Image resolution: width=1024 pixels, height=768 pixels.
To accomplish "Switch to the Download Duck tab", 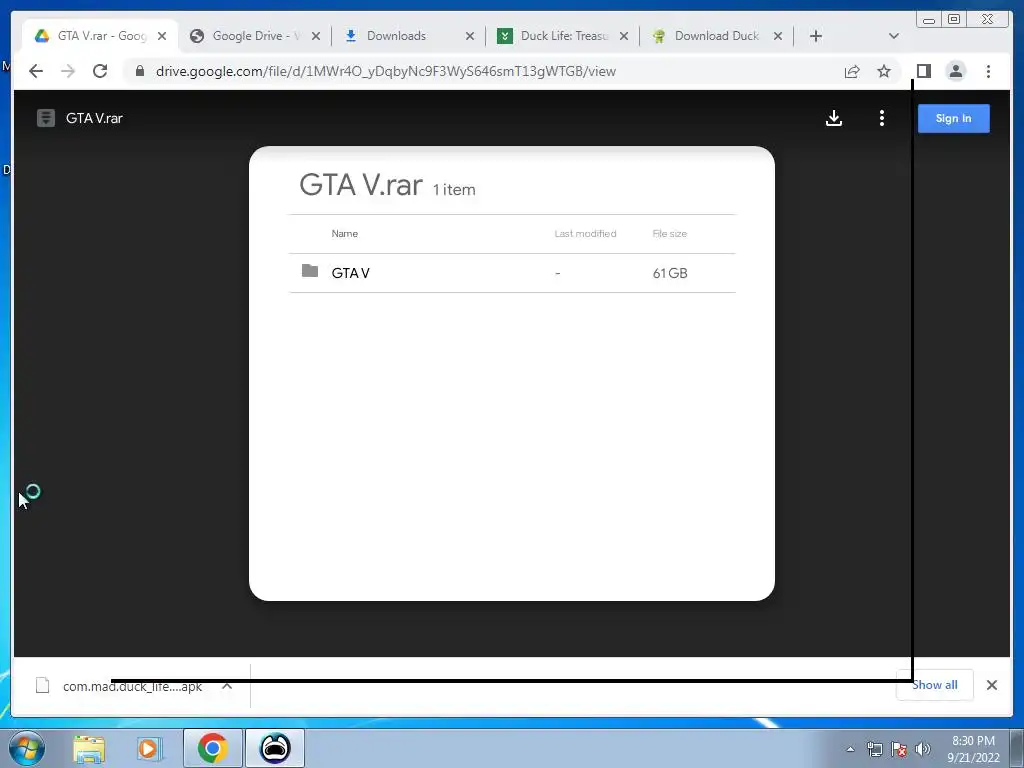I will click(716, 36).
